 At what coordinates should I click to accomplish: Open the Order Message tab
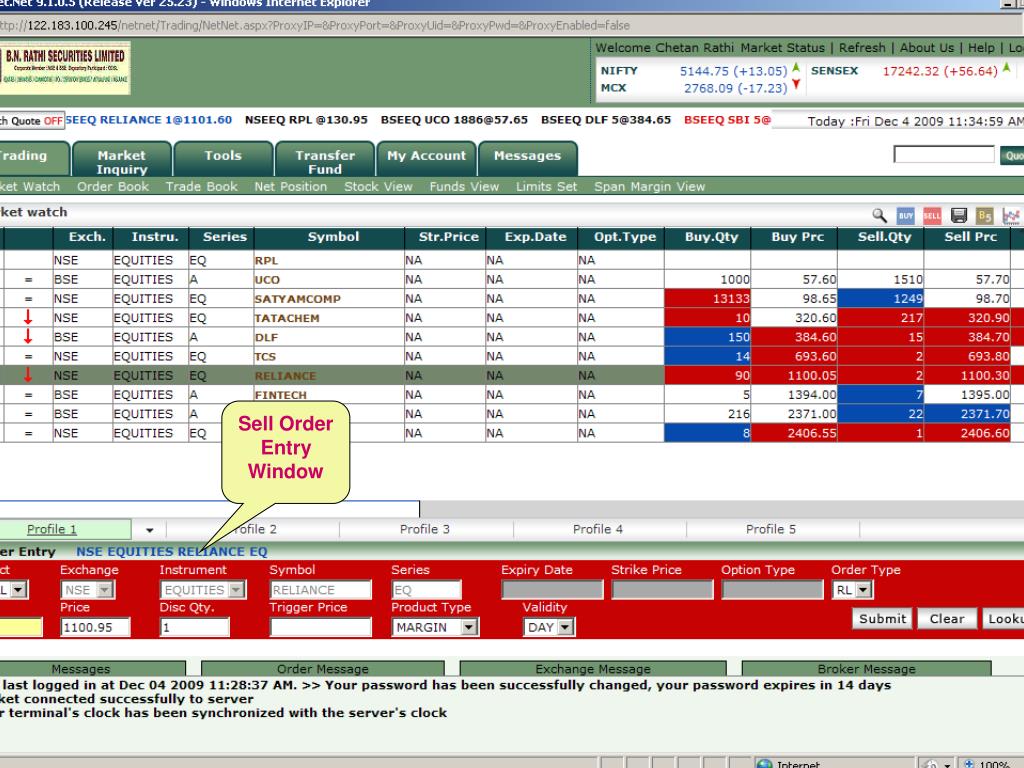[323, 669]
